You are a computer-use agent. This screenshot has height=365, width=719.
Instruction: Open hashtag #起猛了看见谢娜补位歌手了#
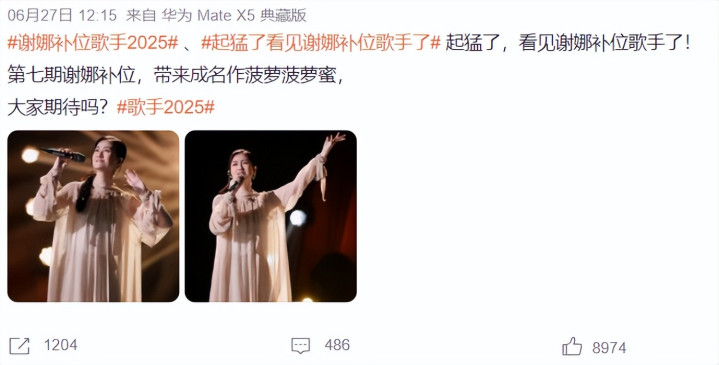click(321, 43)
